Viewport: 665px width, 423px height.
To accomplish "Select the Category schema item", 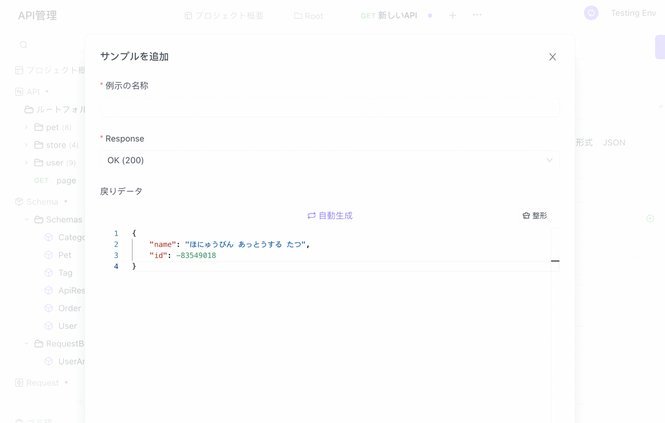I will 64,237.
